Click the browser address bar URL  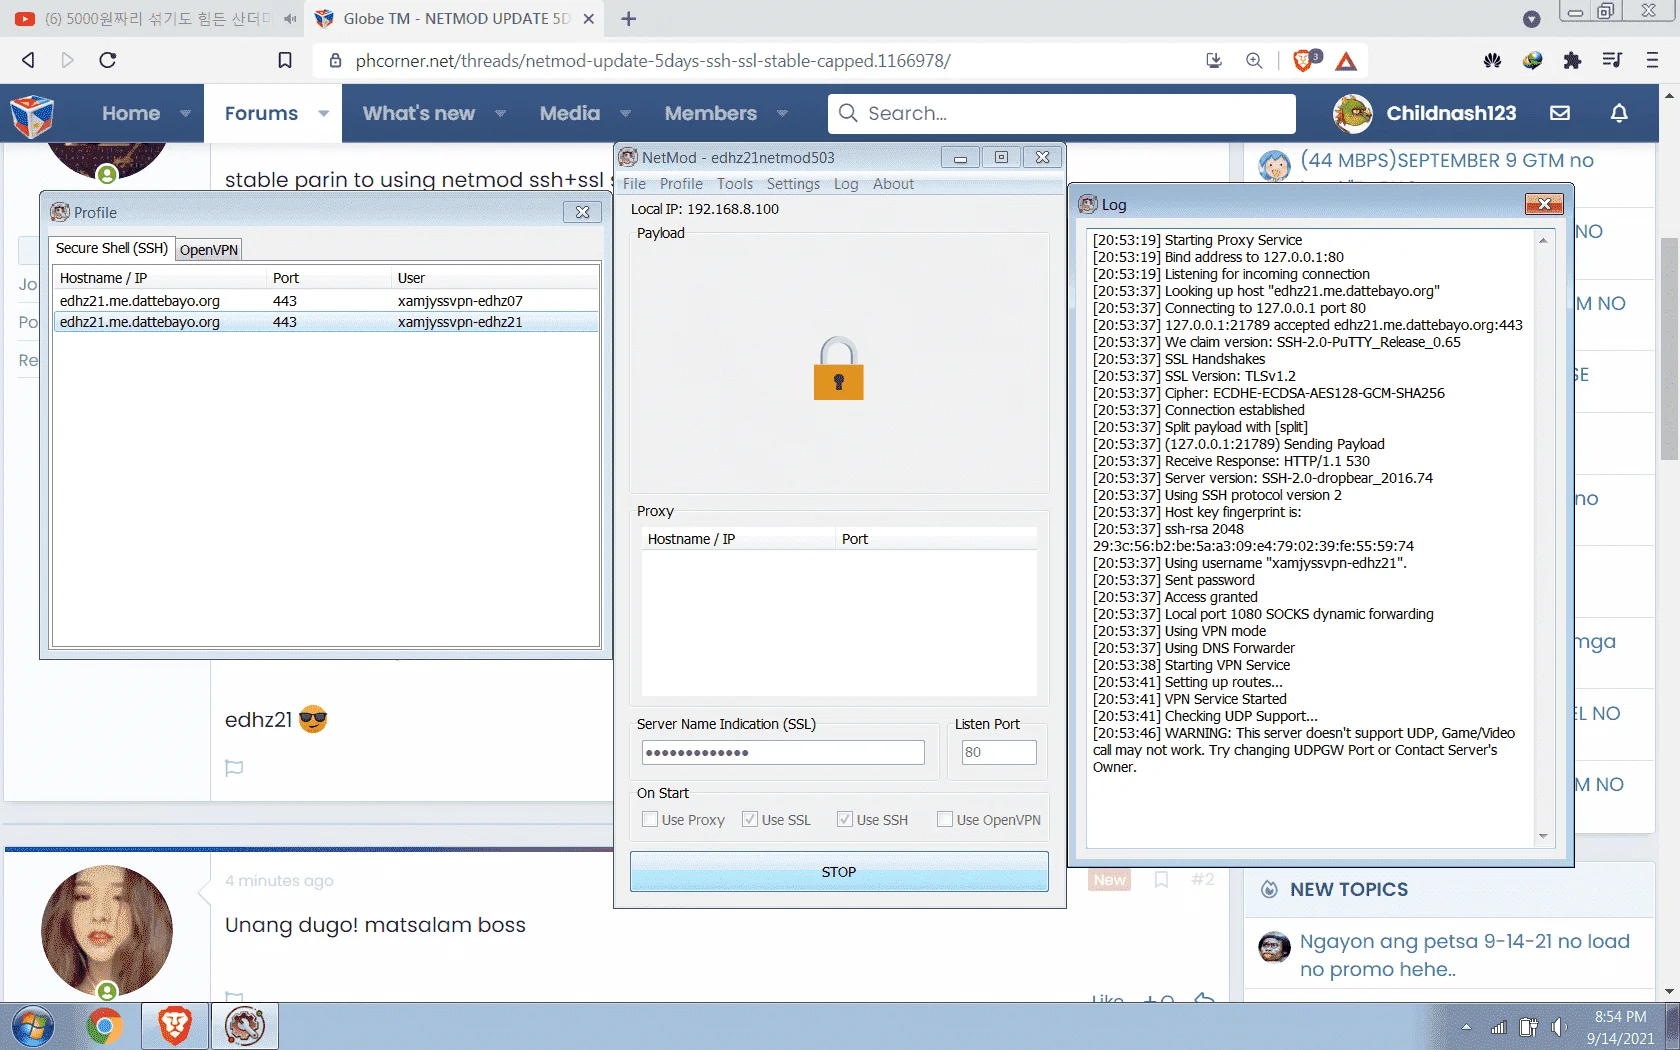coord(653,61)
